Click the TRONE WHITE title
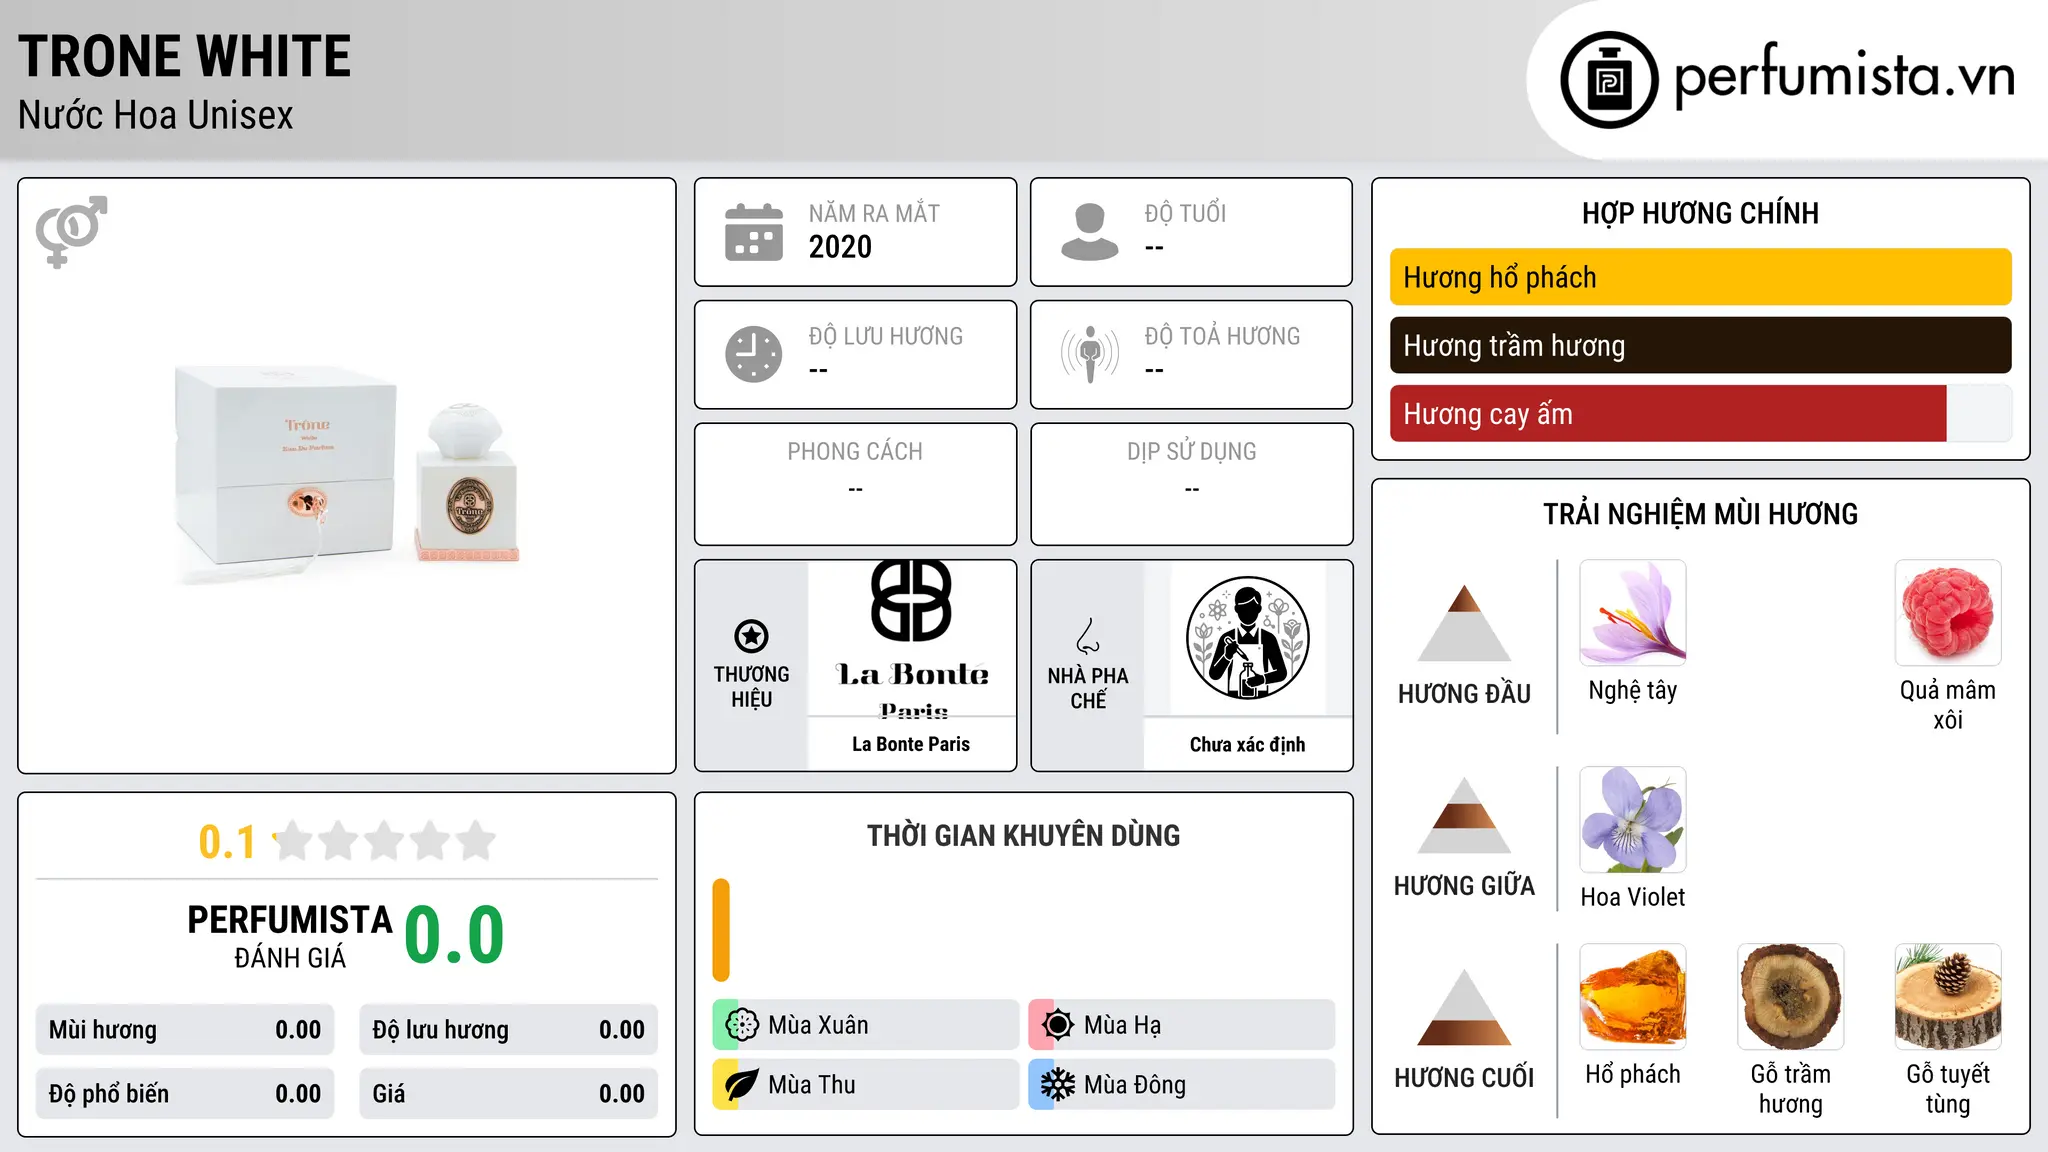Image resolution: width=2048 pixels, height=1152 pixels. 185,56
